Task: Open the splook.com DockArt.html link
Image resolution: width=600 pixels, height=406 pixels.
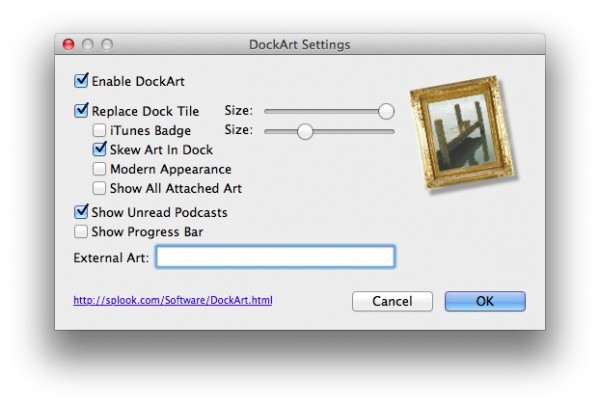Action: pyautogui.click(x=173, y=300)
